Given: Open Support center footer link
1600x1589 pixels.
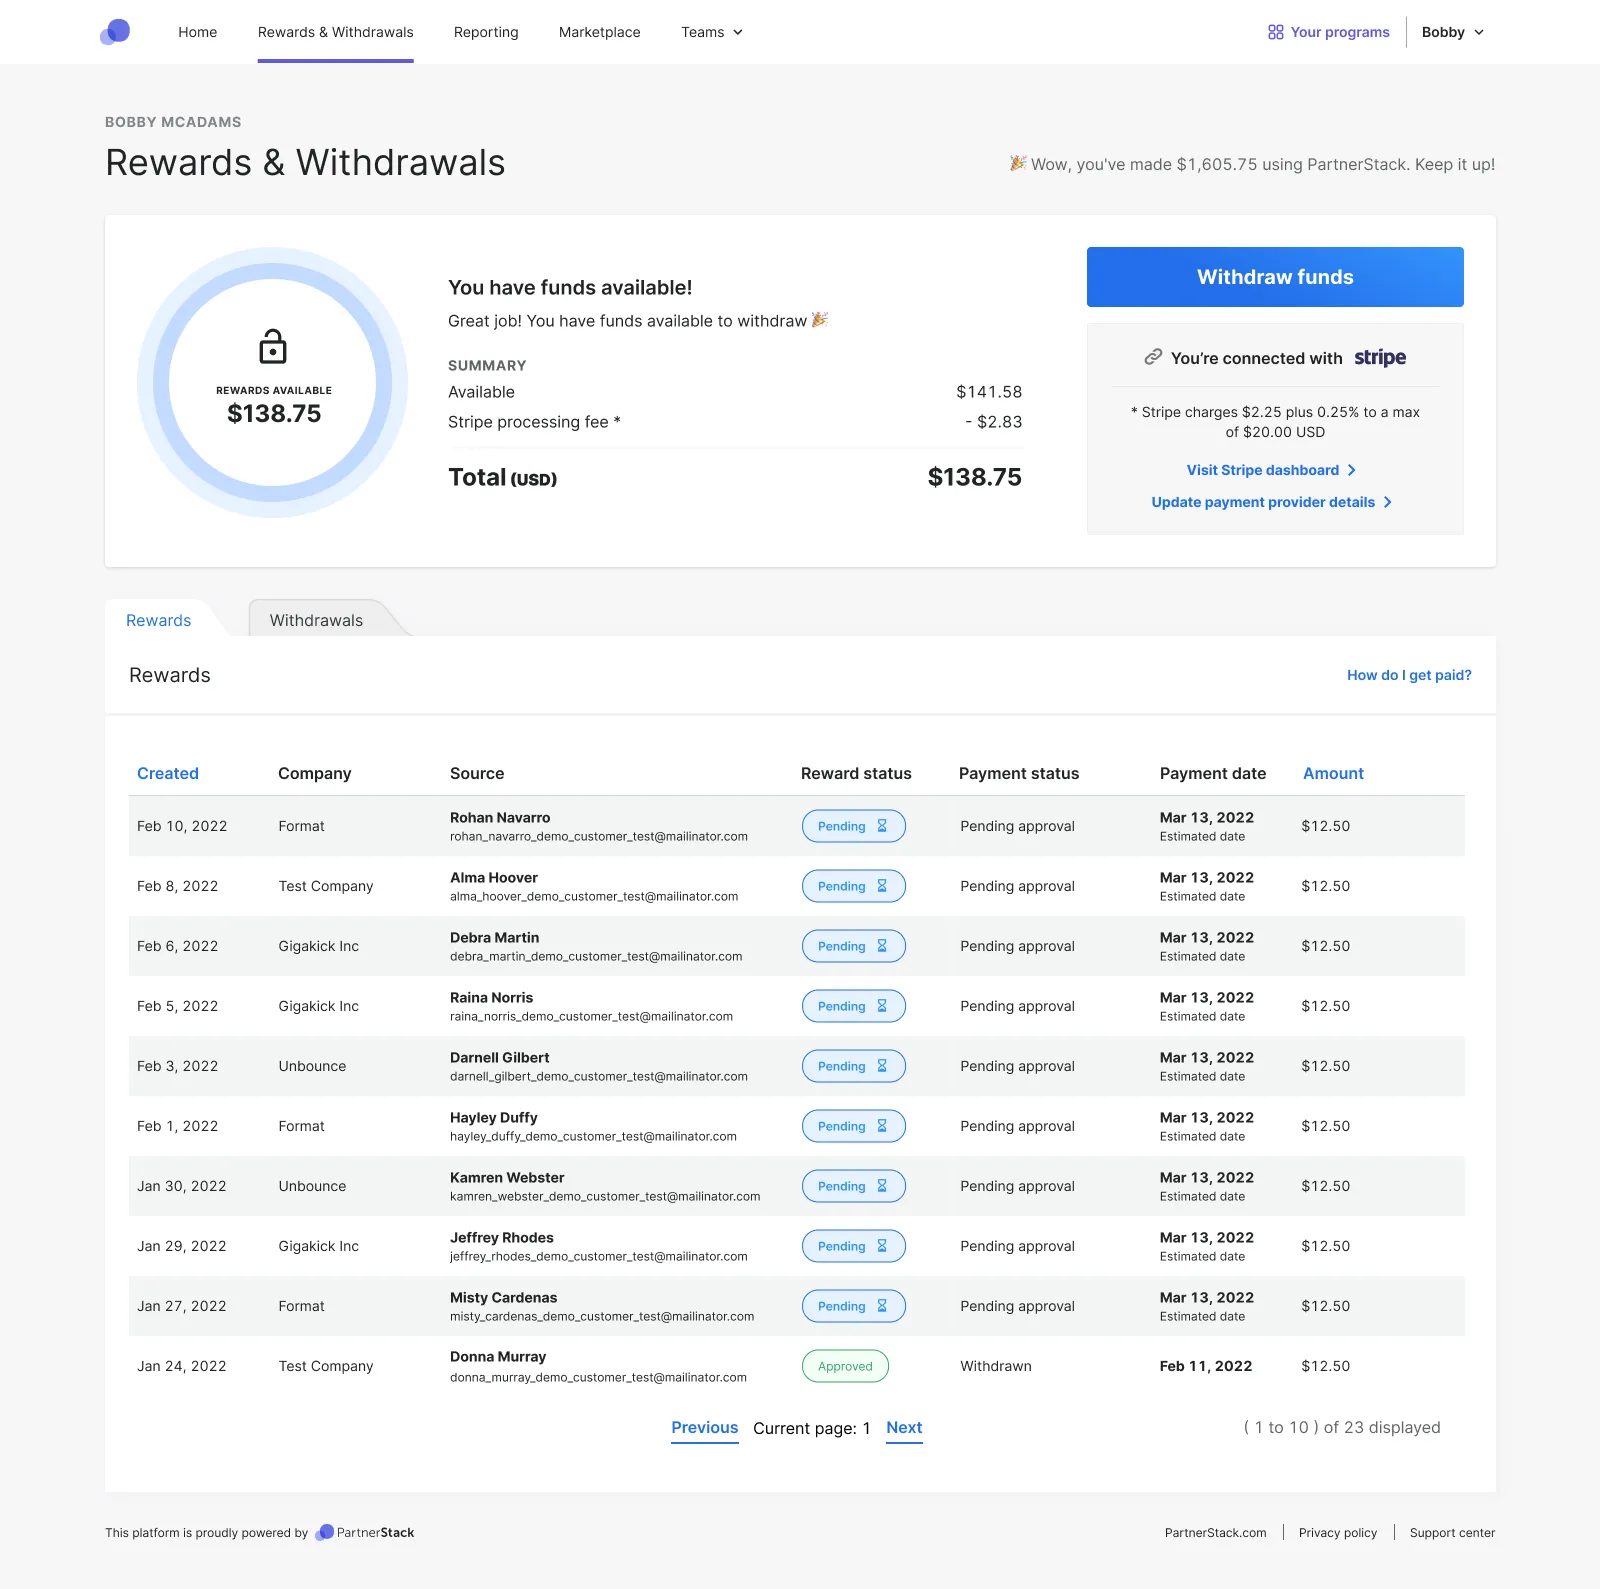Looking at the screenshot, I should tap(1452, 1532).
